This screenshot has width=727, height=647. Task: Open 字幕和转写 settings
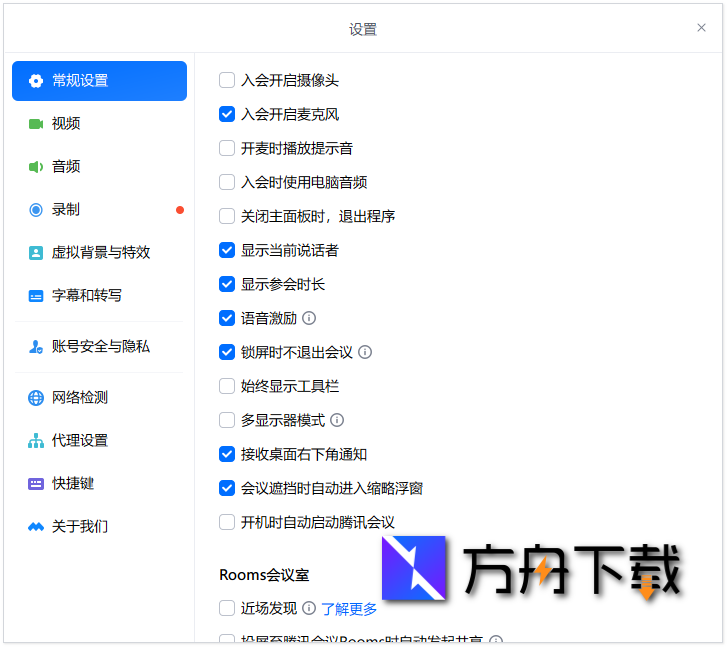[99, 296]
